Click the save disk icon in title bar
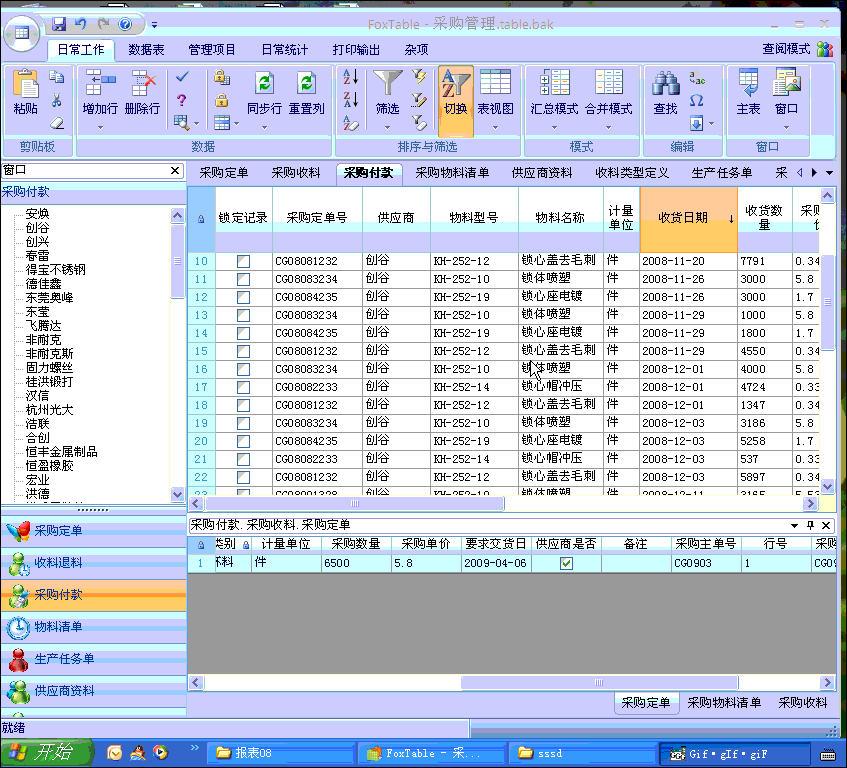Screen dimensions: 847x768 (59, 23)
